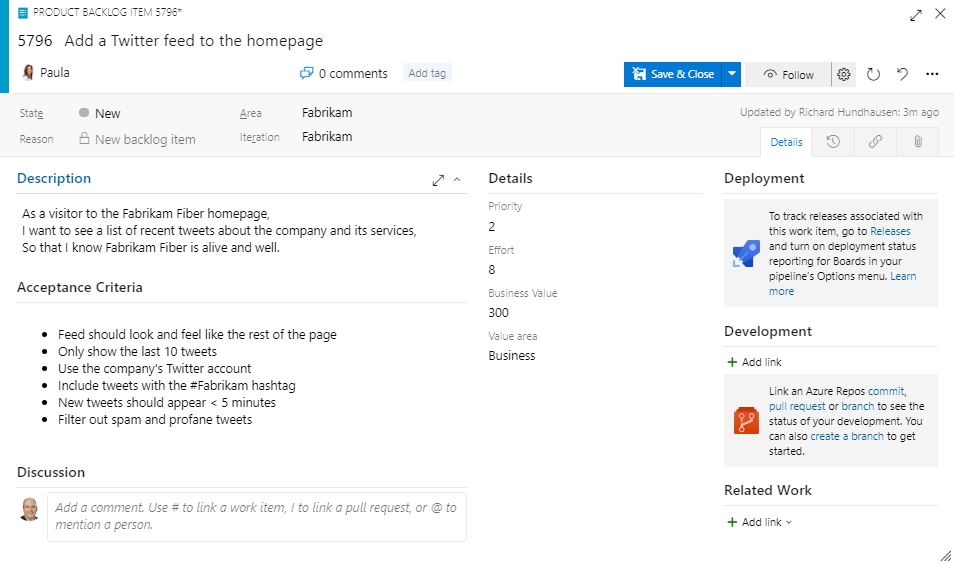Click the Azure Repos git icon

pyautogui.click(x=746, y=420)
